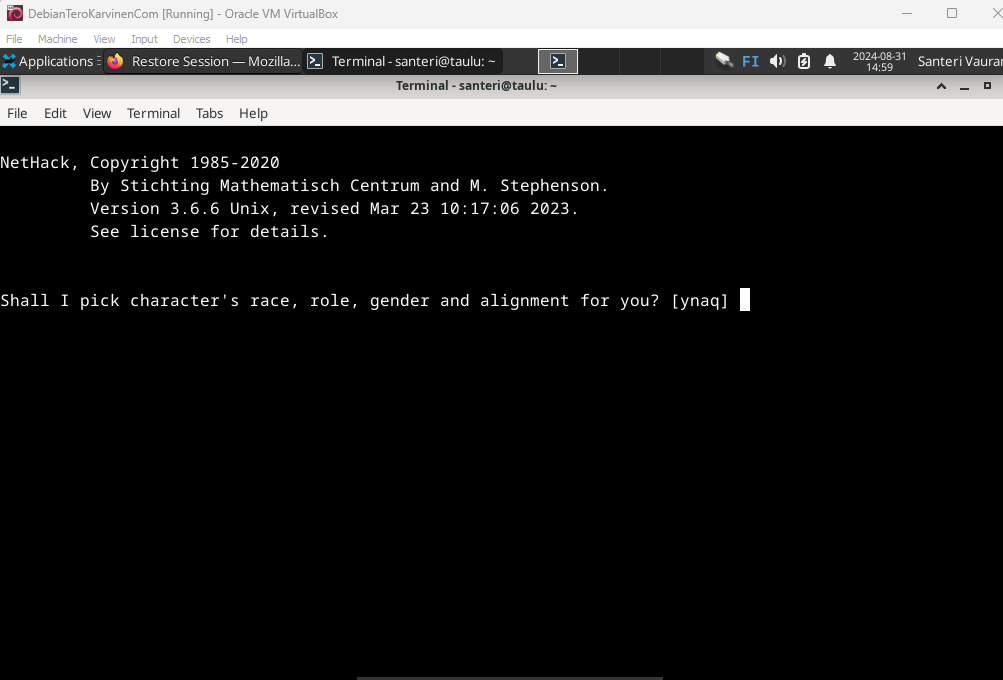Click the volume speaker icon
The width and height of the screenshot is (1003, 680).
pos(777,61)
